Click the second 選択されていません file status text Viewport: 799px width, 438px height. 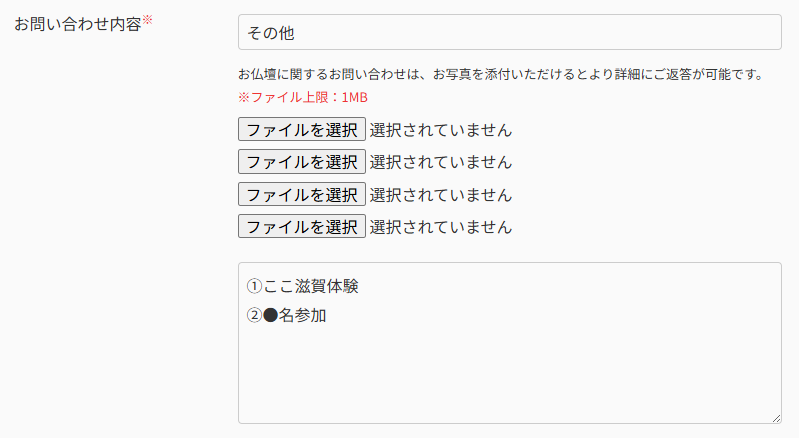440,162
